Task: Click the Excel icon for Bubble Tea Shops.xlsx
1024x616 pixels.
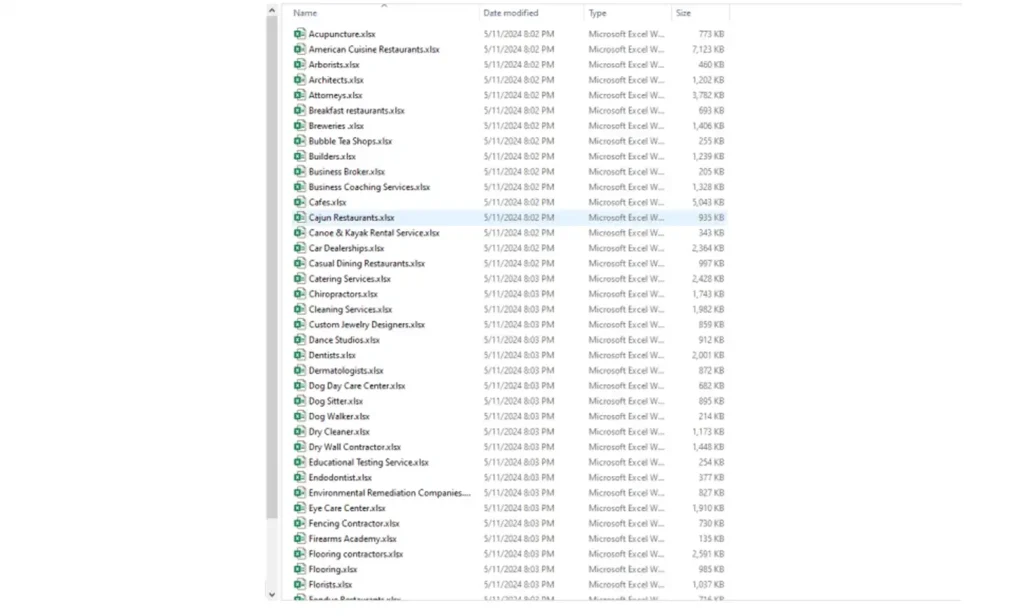Action: tap(299, 140)
